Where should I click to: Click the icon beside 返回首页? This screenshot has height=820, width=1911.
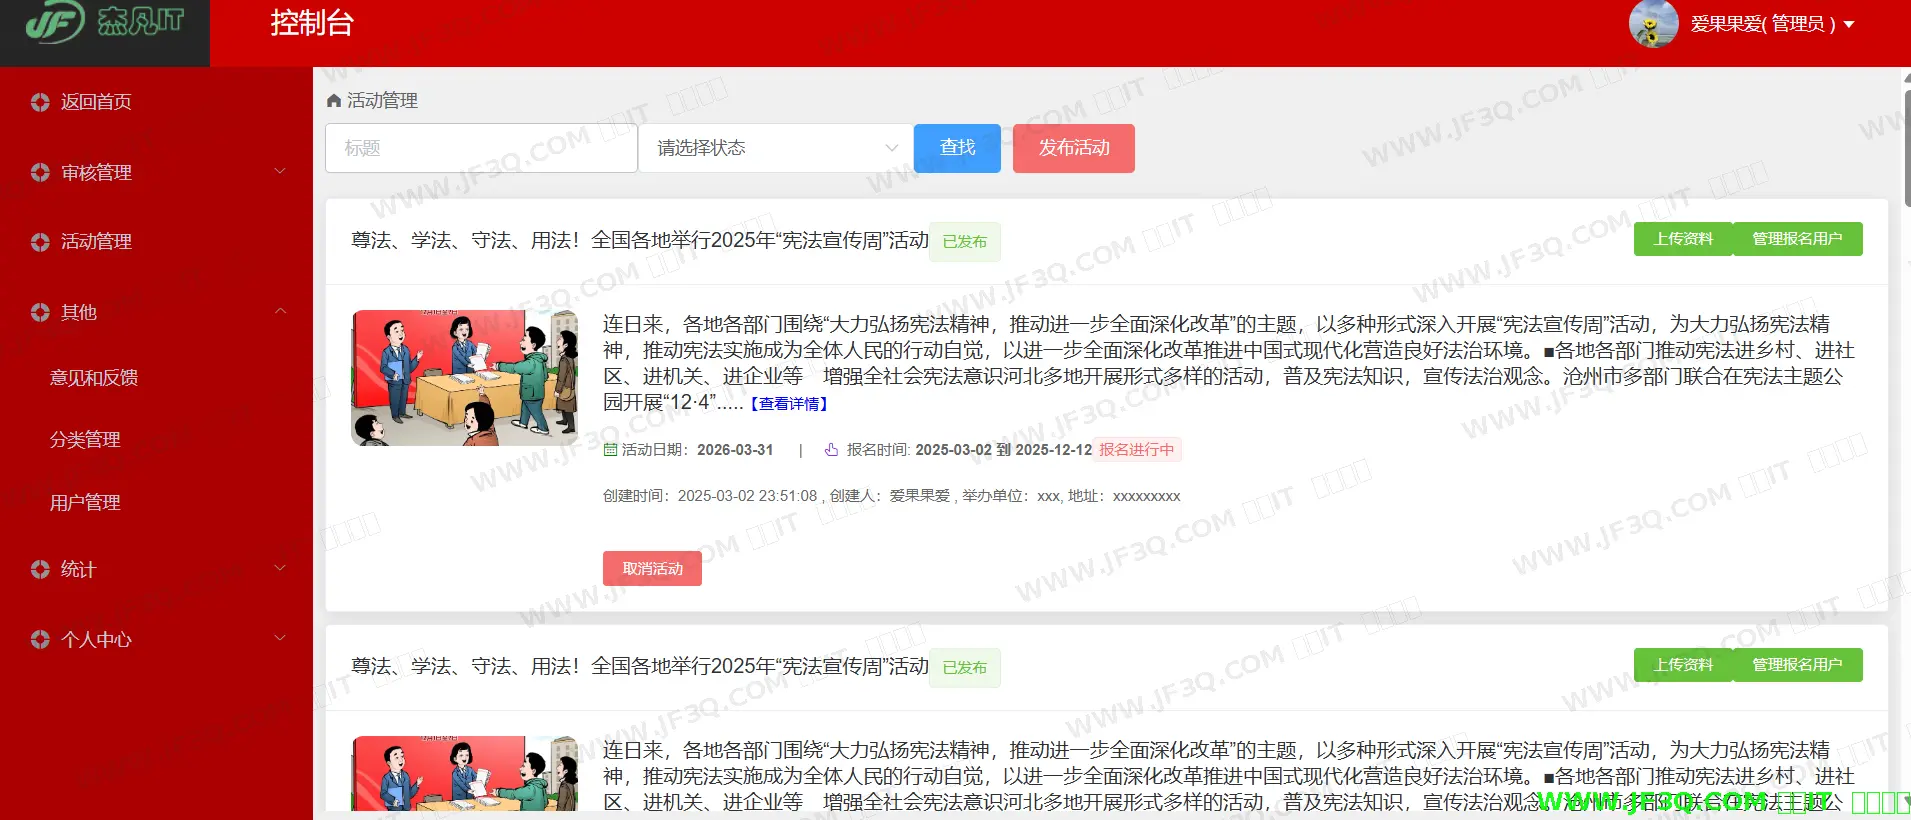[40, 102]
